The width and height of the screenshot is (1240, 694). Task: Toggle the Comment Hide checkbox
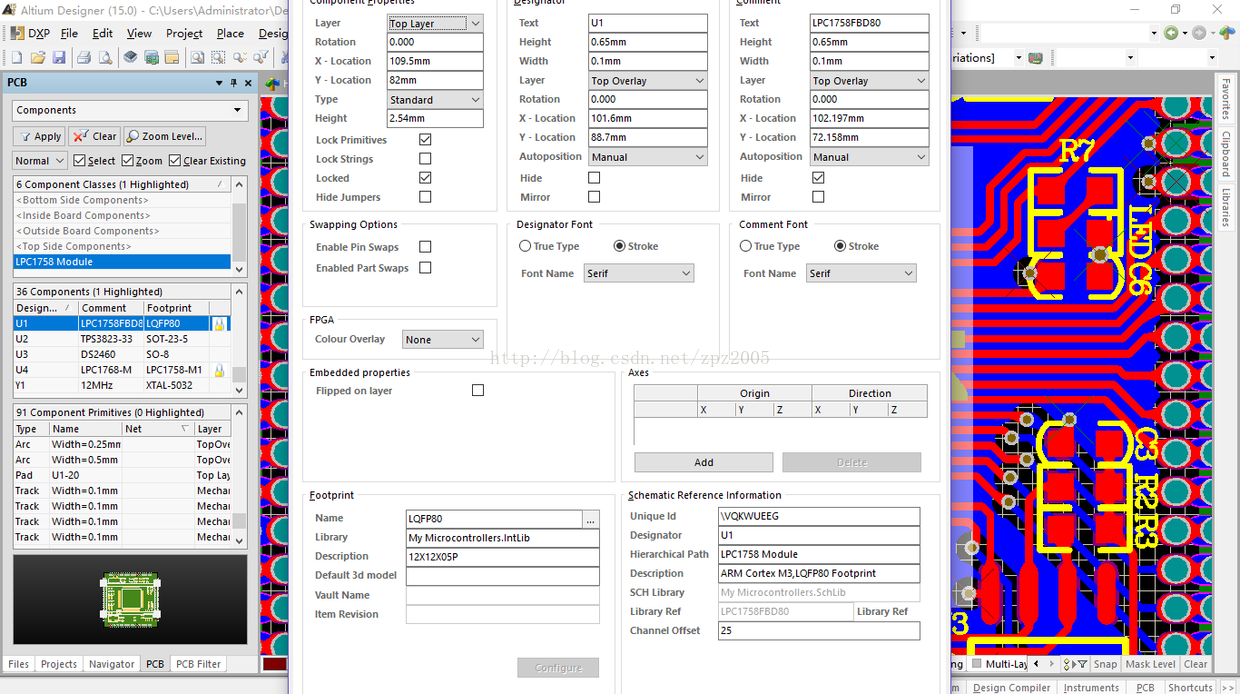click(x=818, y=178)
